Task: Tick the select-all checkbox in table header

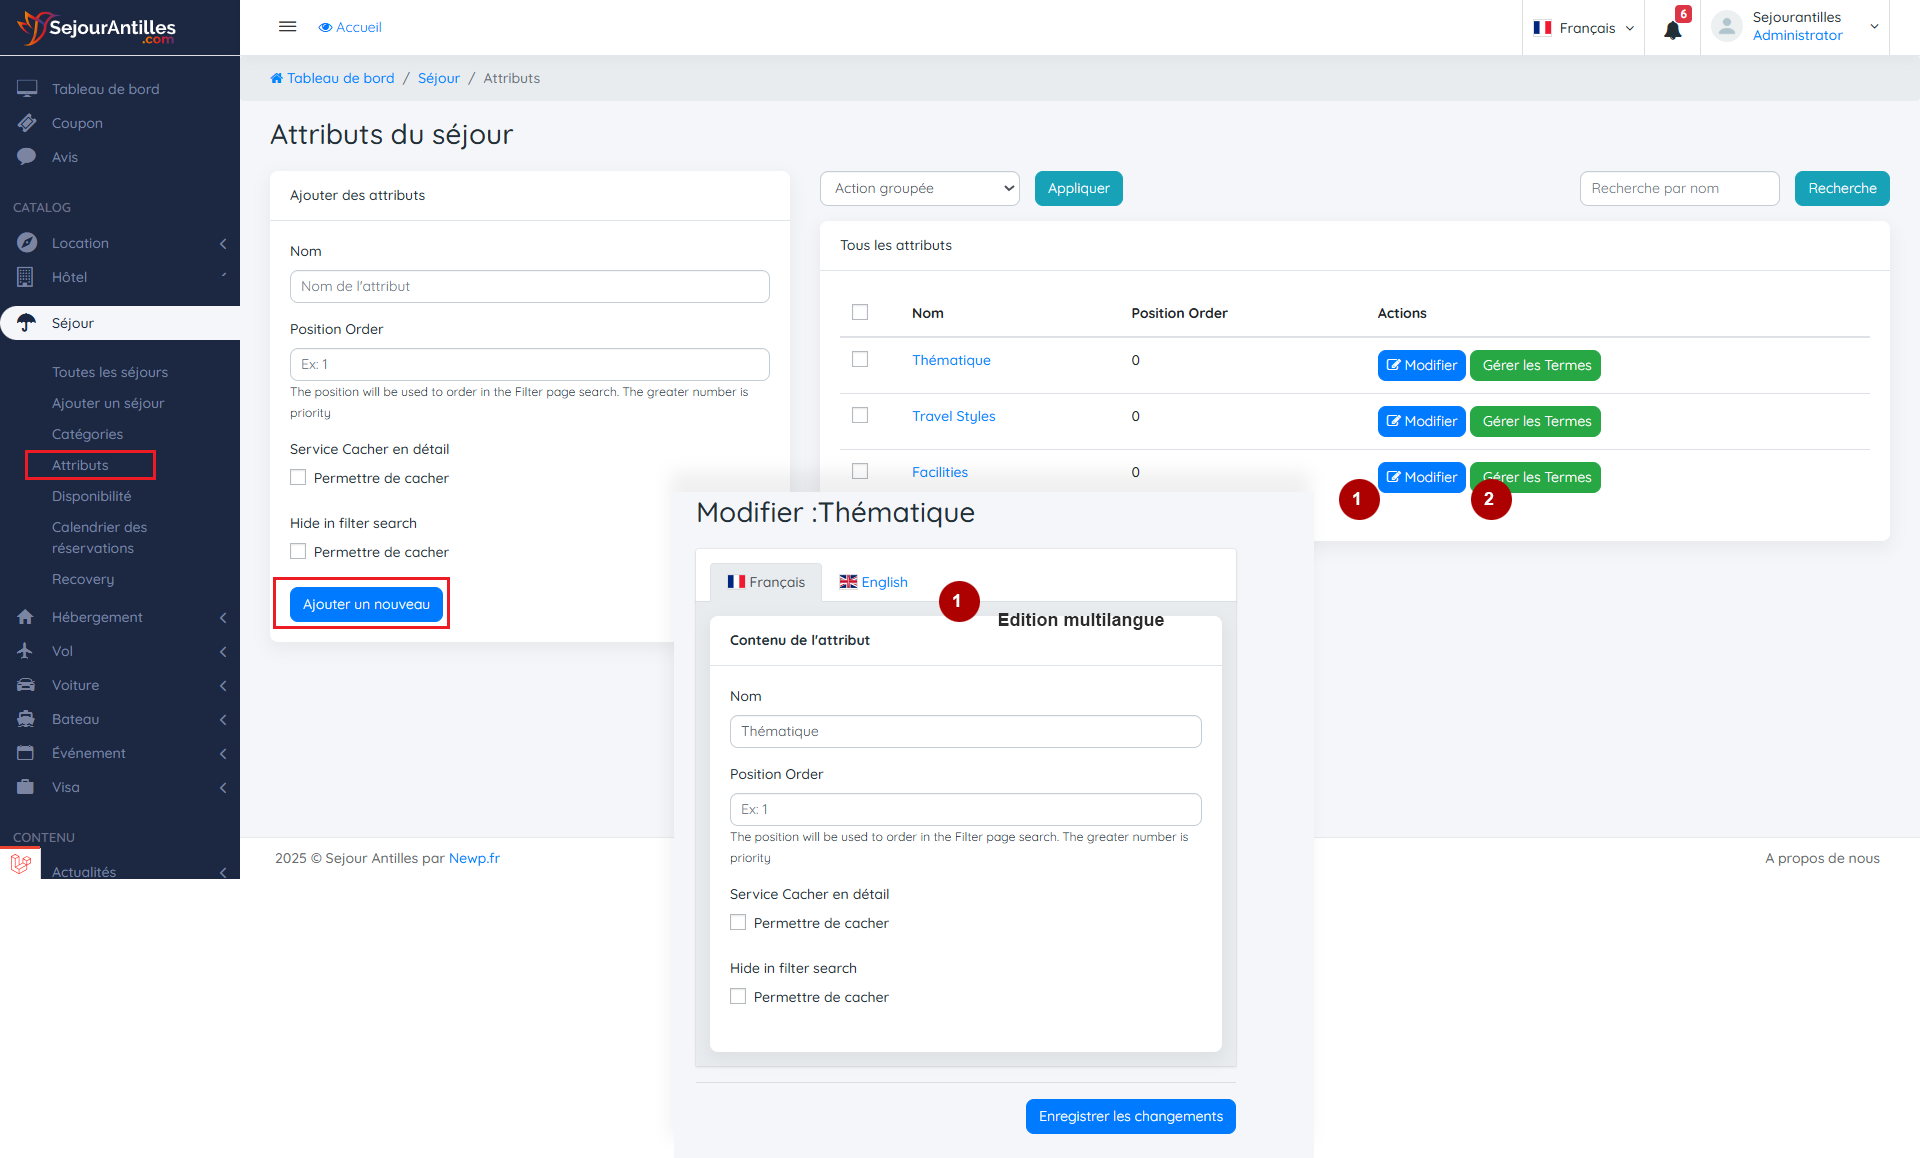Action: [860, 313]
